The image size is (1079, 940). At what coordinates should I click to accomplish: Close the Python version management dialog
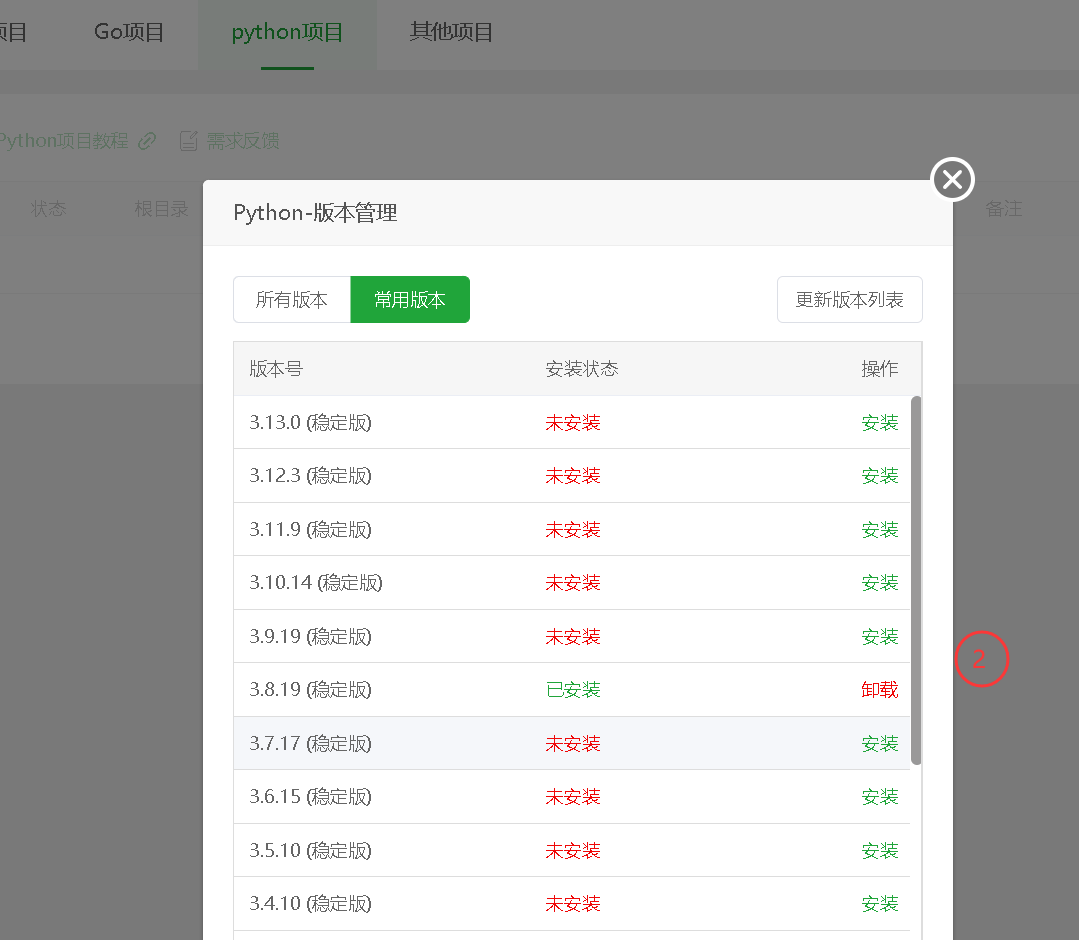pos(952,180)
